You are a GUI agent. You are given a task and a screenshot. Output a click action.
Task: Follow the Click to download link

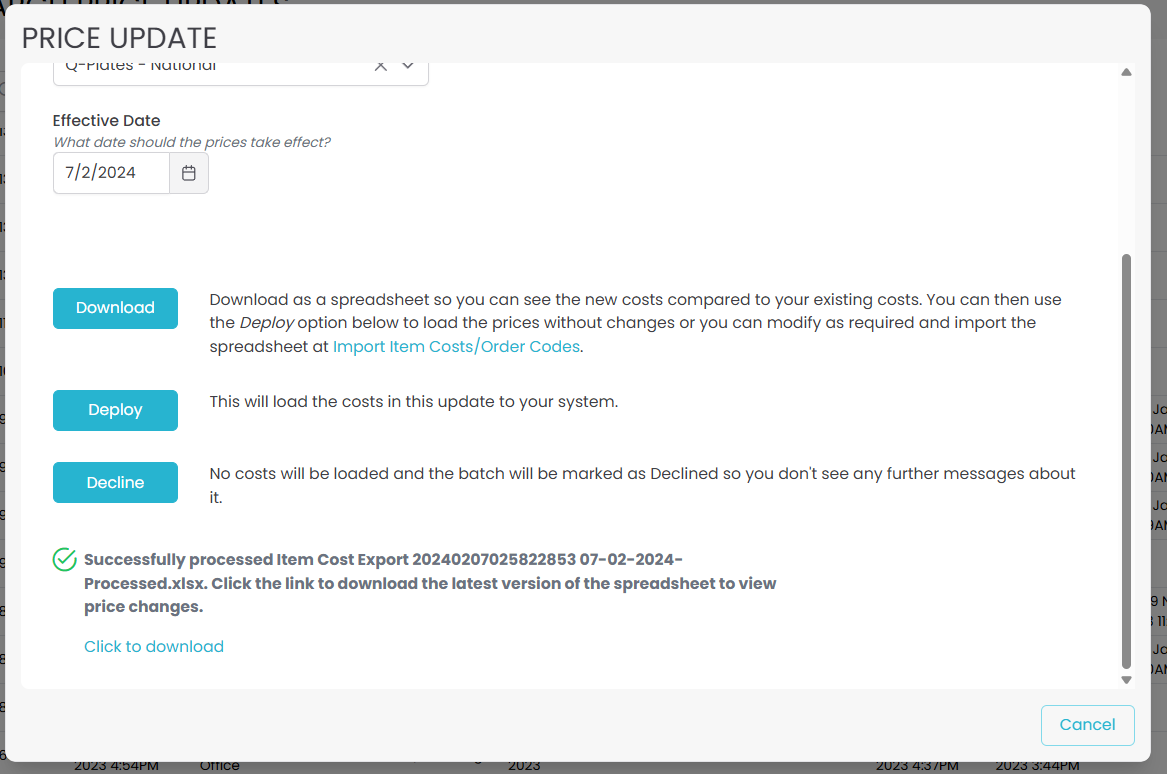tap(154, 646)
